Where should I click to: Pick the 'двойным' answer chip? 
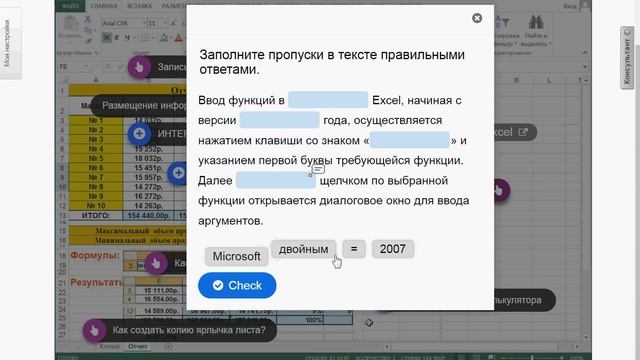[x=303, y=249]
